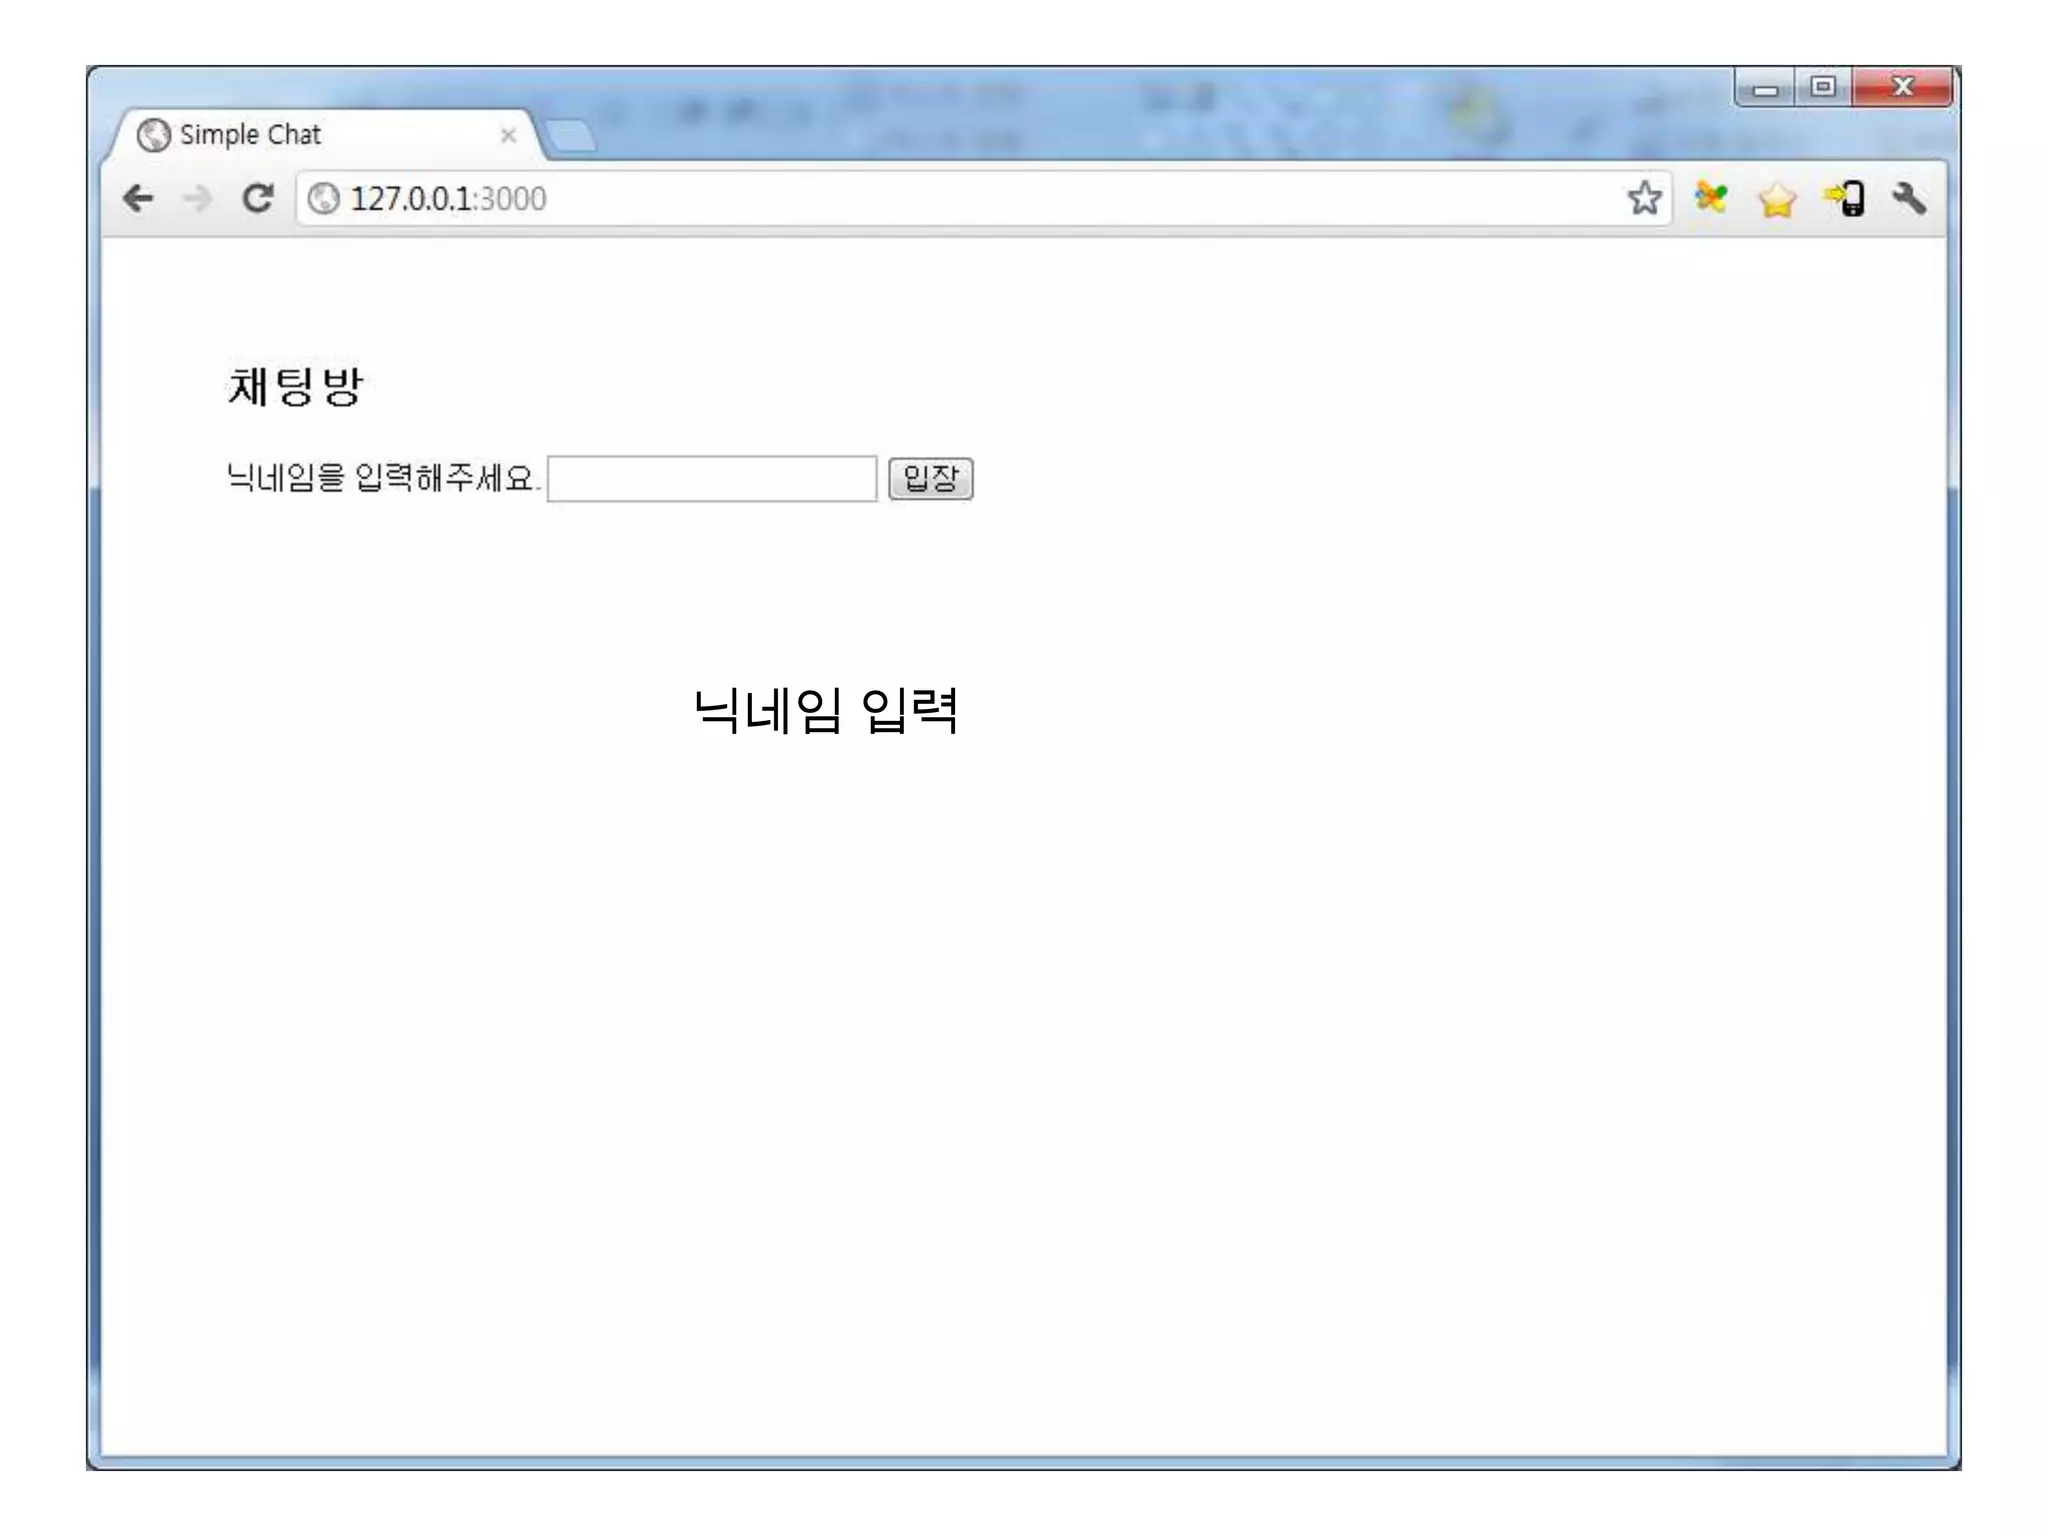
Task: Select the Simple Chat tab
Action: point(325,135)
